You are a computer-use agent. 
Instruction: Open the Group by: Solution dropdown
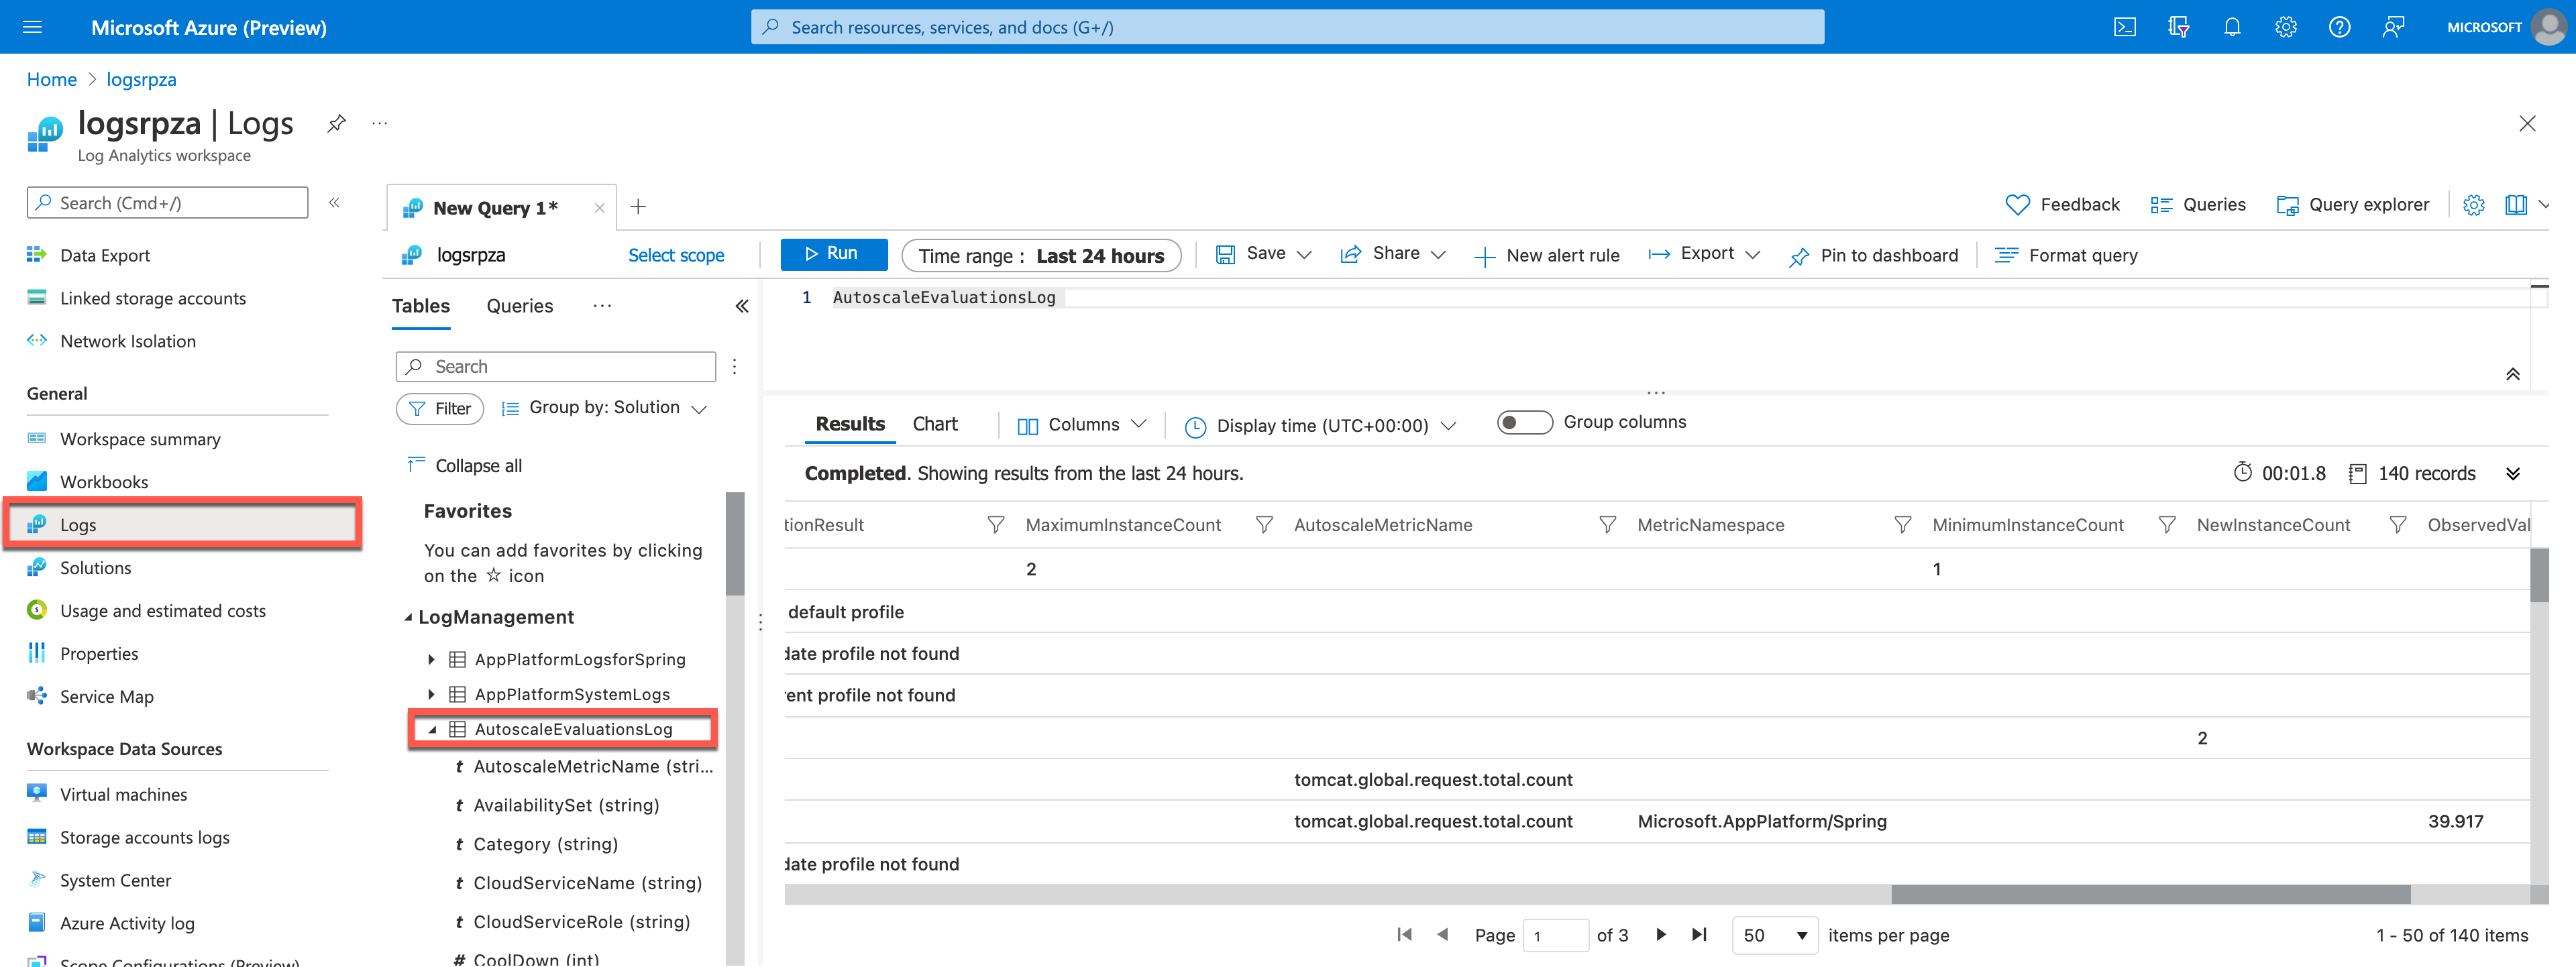[604, 408]
